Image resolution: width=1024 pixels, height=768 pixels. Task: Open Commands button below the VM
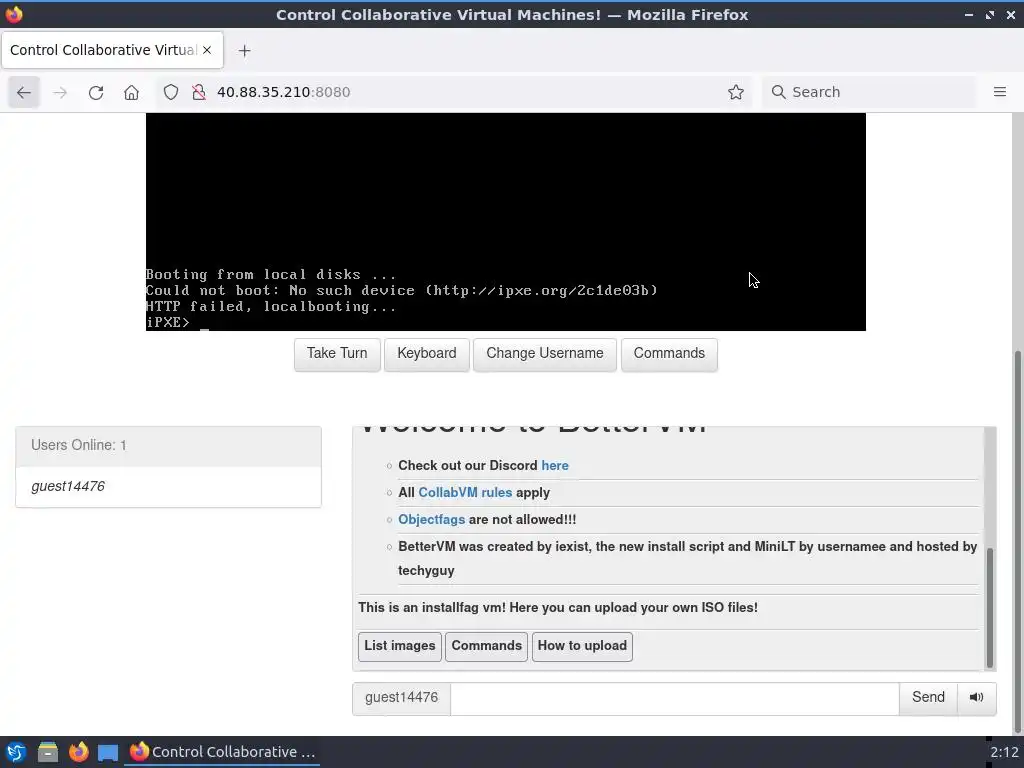pyautogui.click(x=669, y=354)
